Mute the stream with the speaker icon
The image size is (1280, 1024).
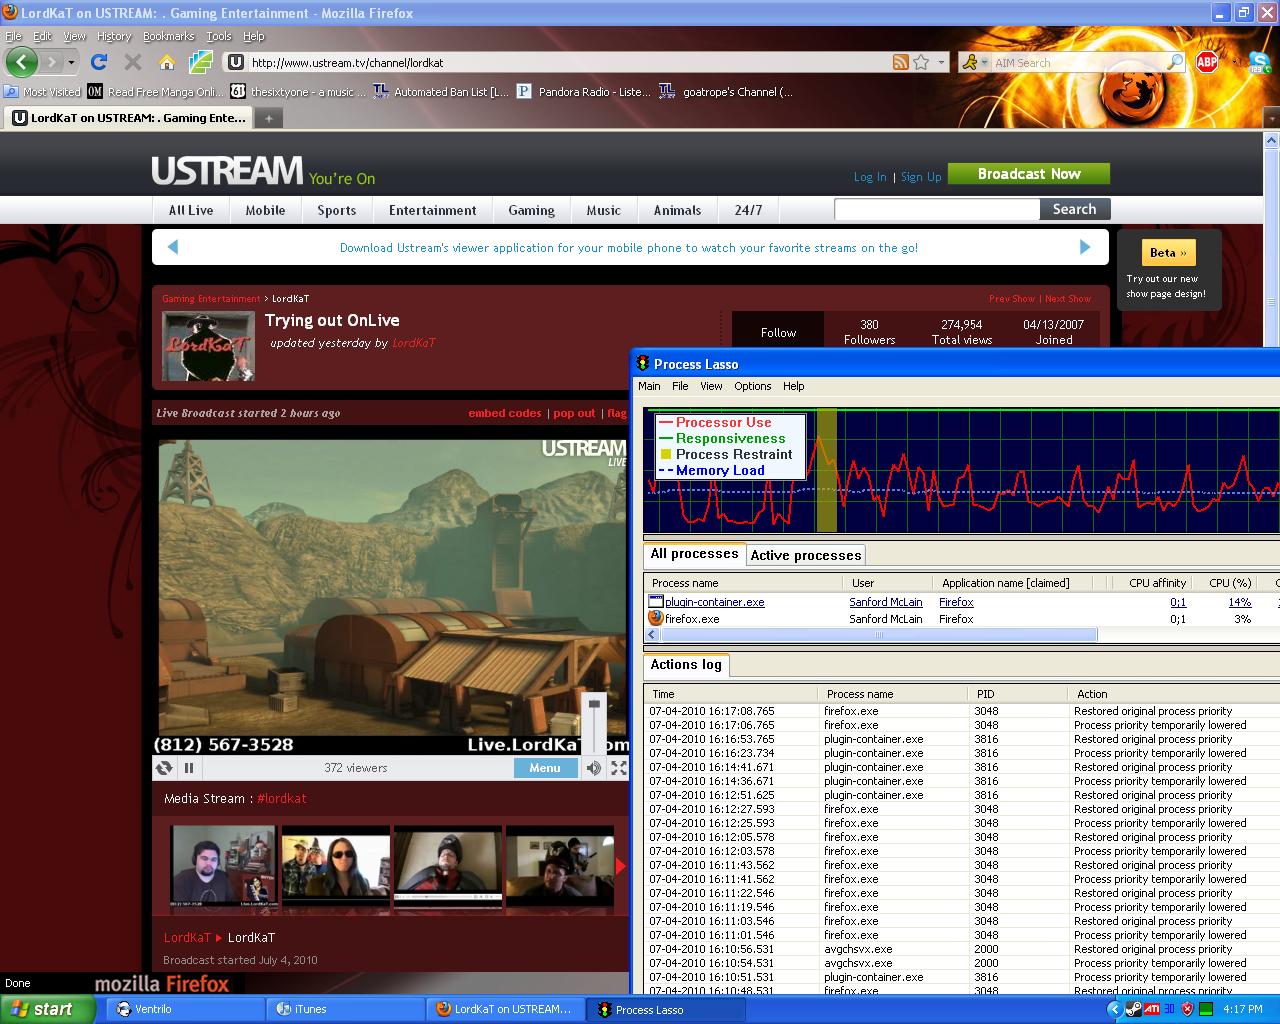pos(594,768)
